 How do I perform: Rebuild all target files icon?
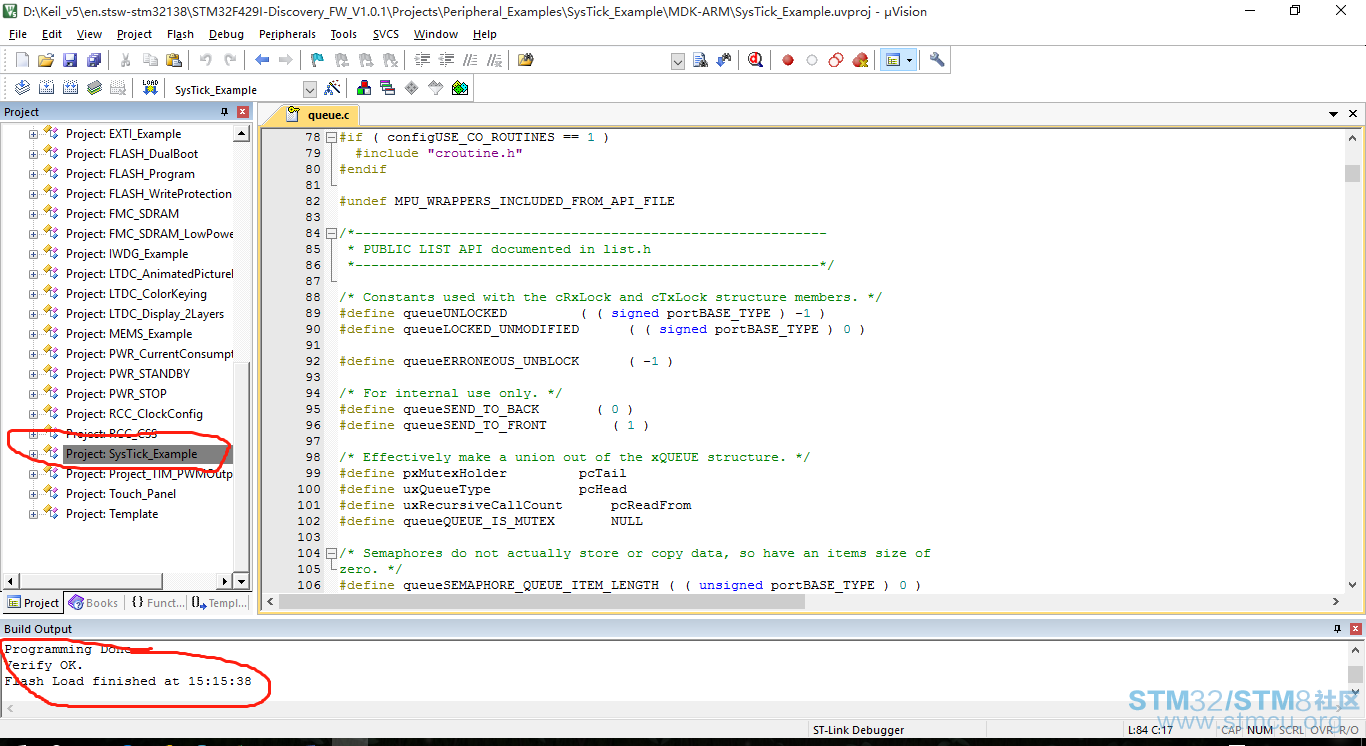pos(70,88)
